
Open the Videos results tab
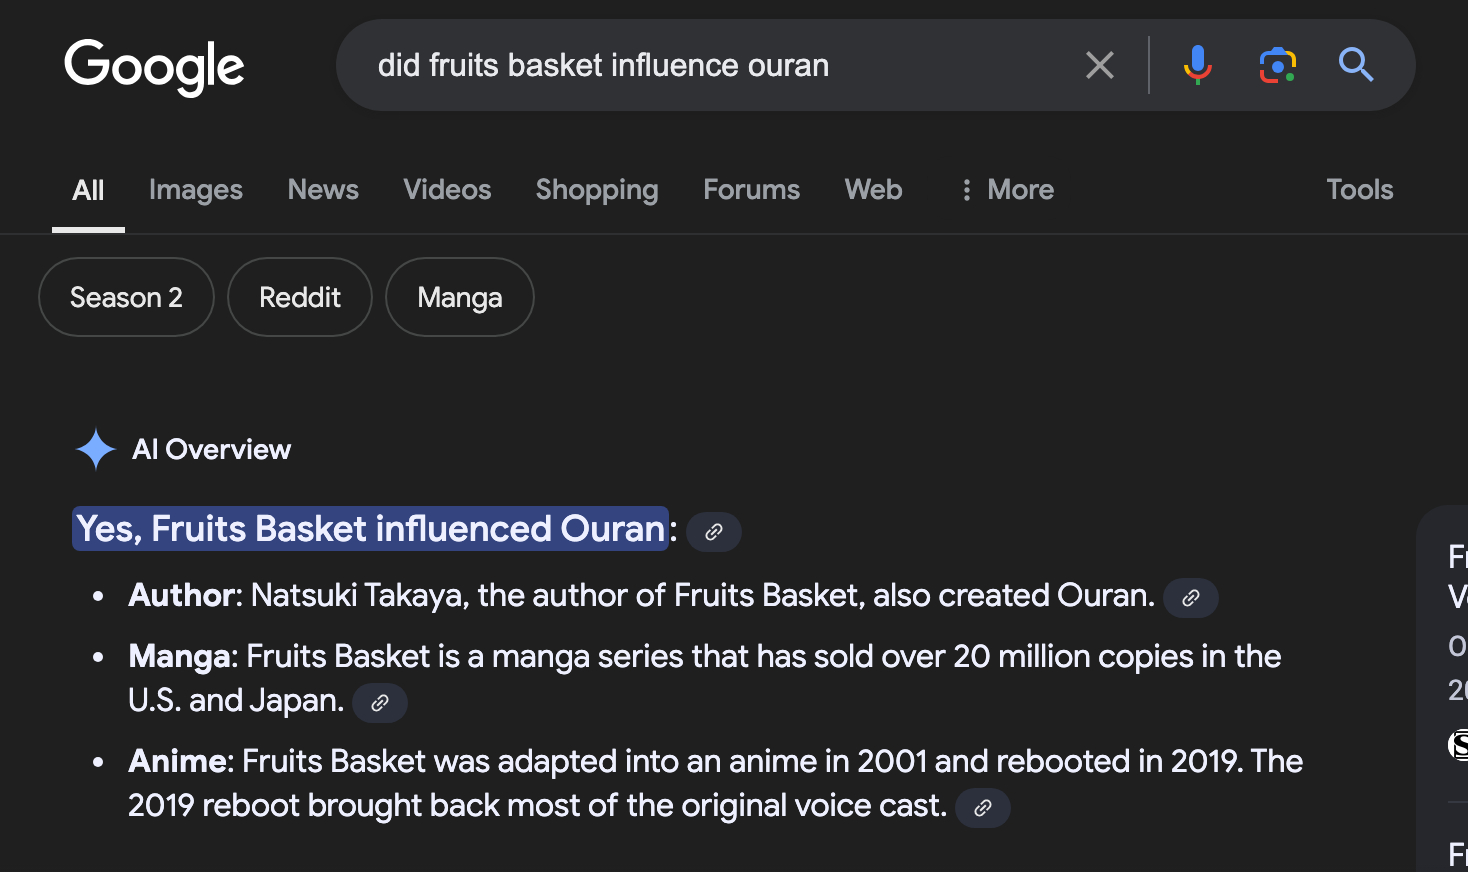coord(447,190)
